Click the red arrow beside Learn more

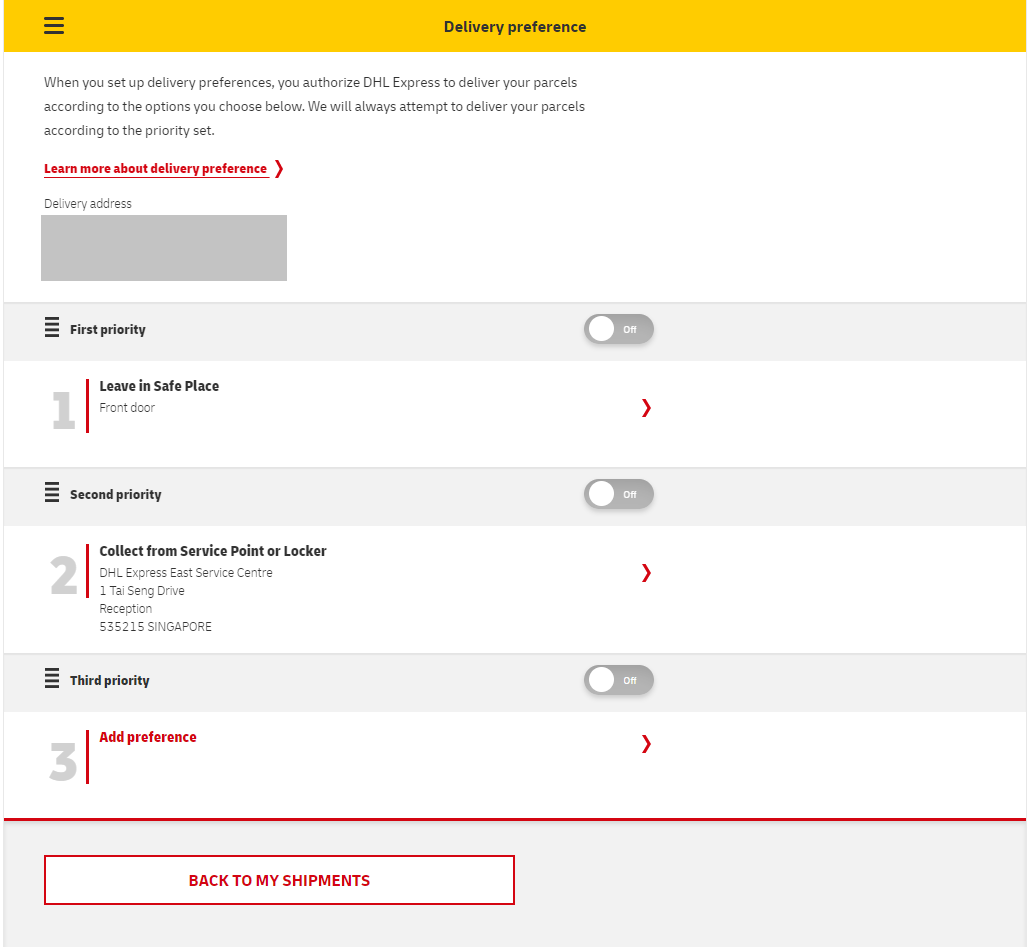[279, 169]
